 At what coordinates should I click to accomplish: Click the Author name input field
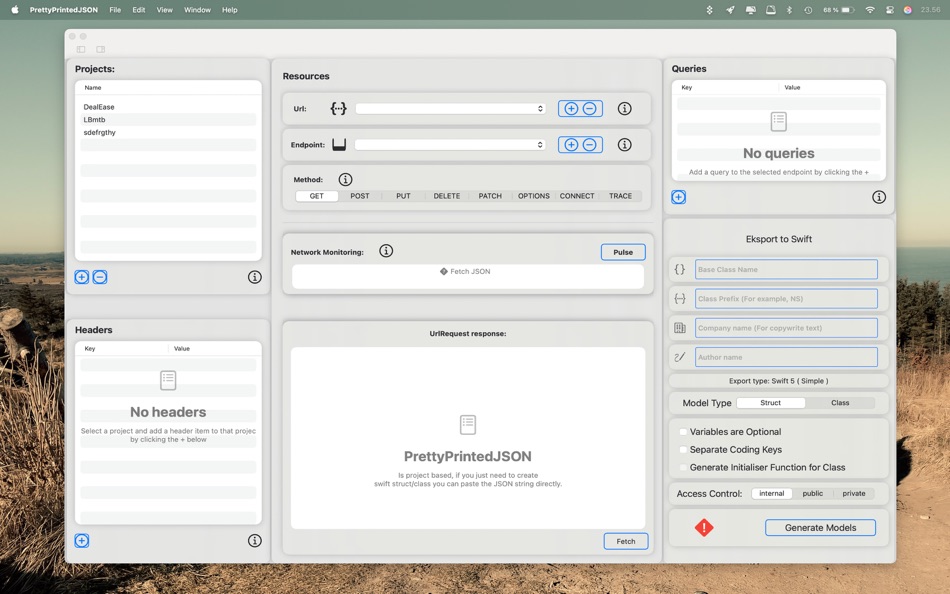(x=786, y=356)
